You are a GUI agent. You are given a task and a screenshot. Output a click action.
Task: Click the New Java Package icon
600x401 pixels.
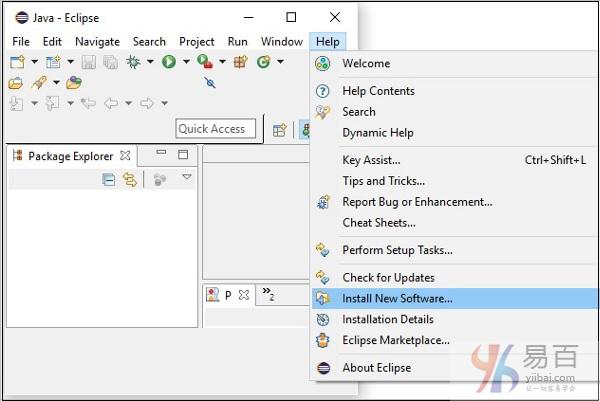pos(240,62)
